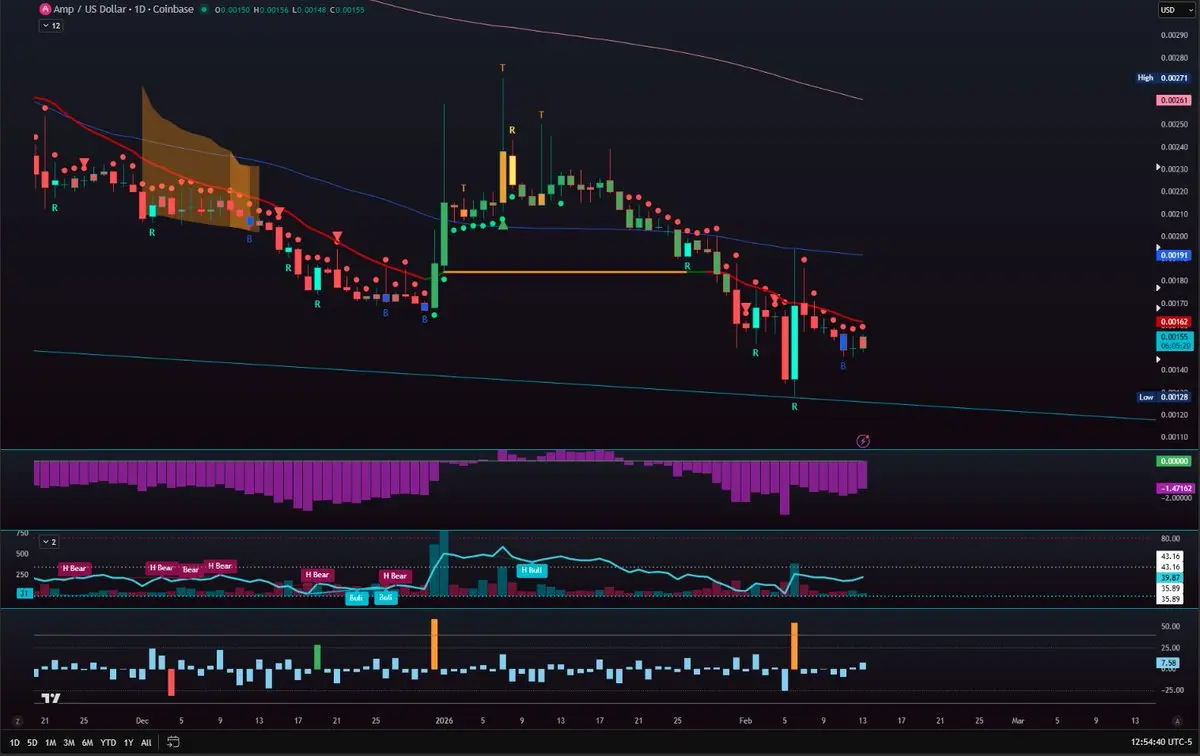Click the lightning bolt icon on chart
The height and width of the screenshot is (756, 1200).
point(863,440)
